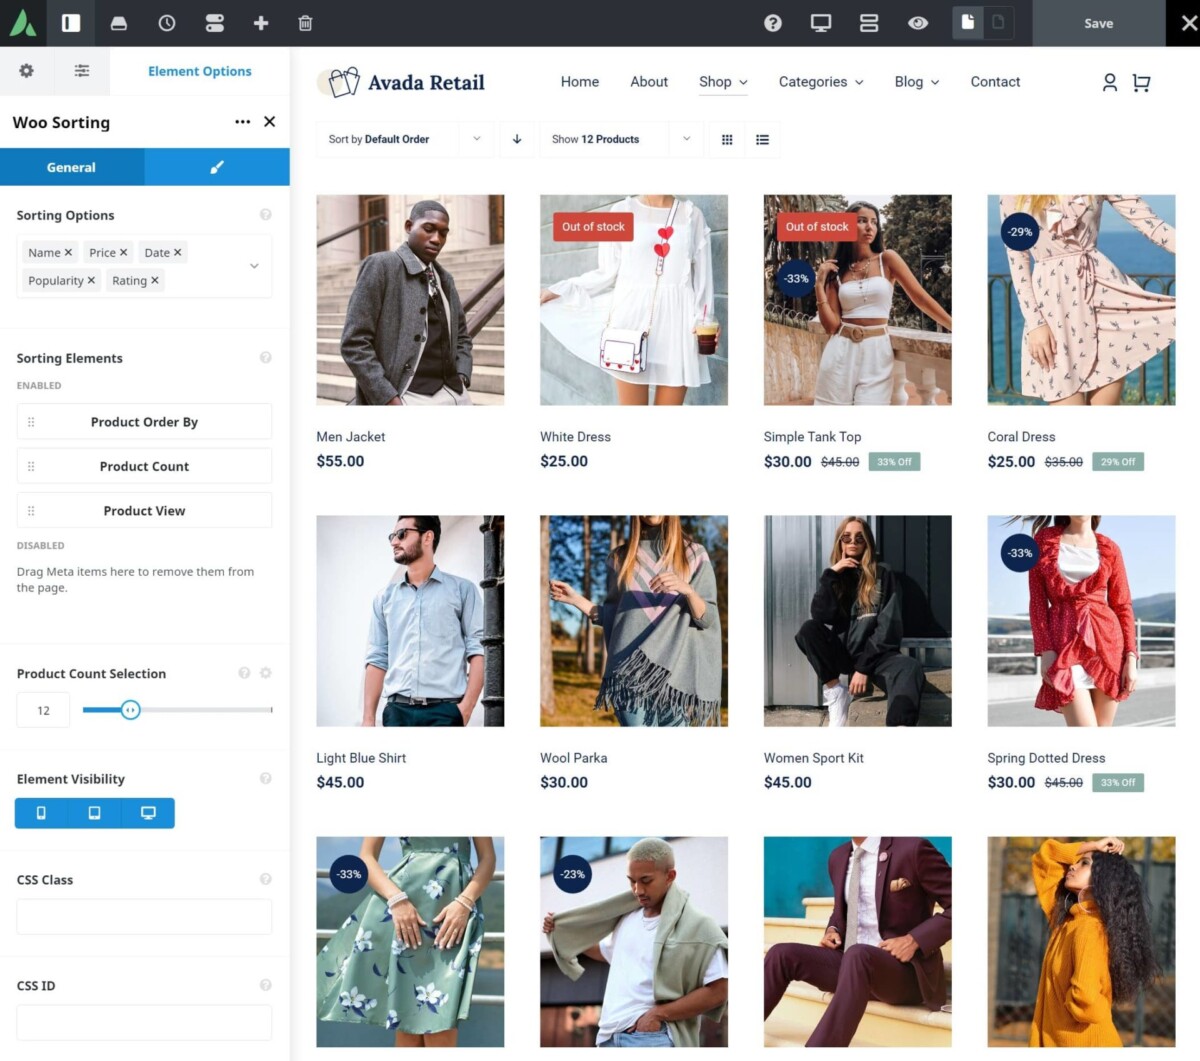Add a new element with the plus icon
1200x1061 pixels.
(x=260, y=22)
